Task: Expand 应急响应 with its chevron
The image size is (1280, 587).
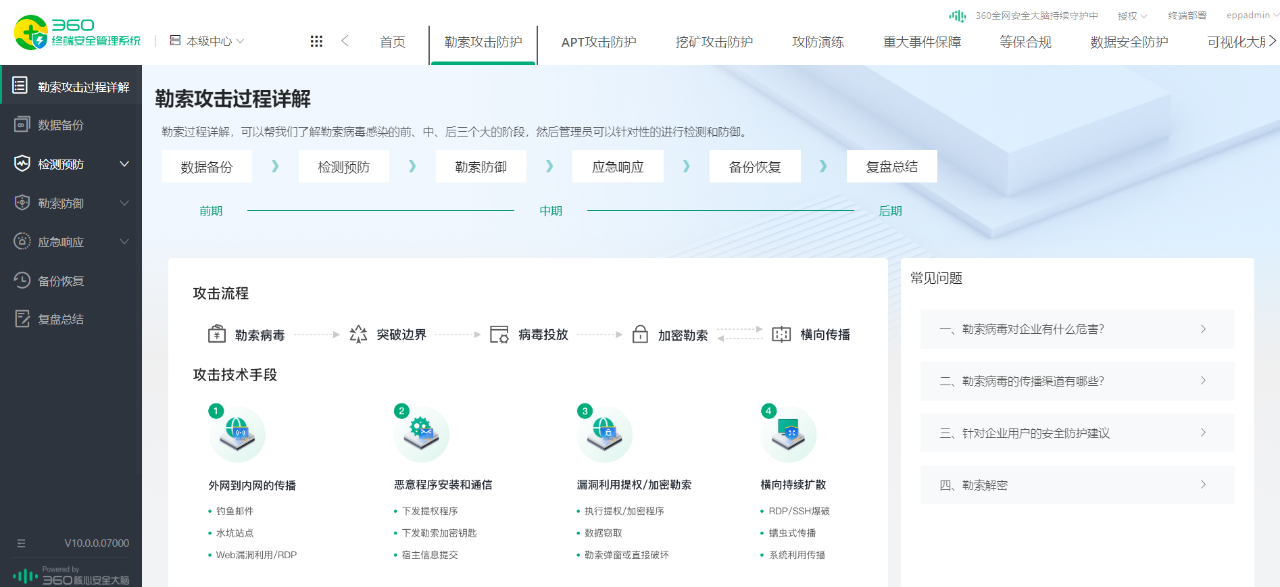Action: (x=125, y=242)
